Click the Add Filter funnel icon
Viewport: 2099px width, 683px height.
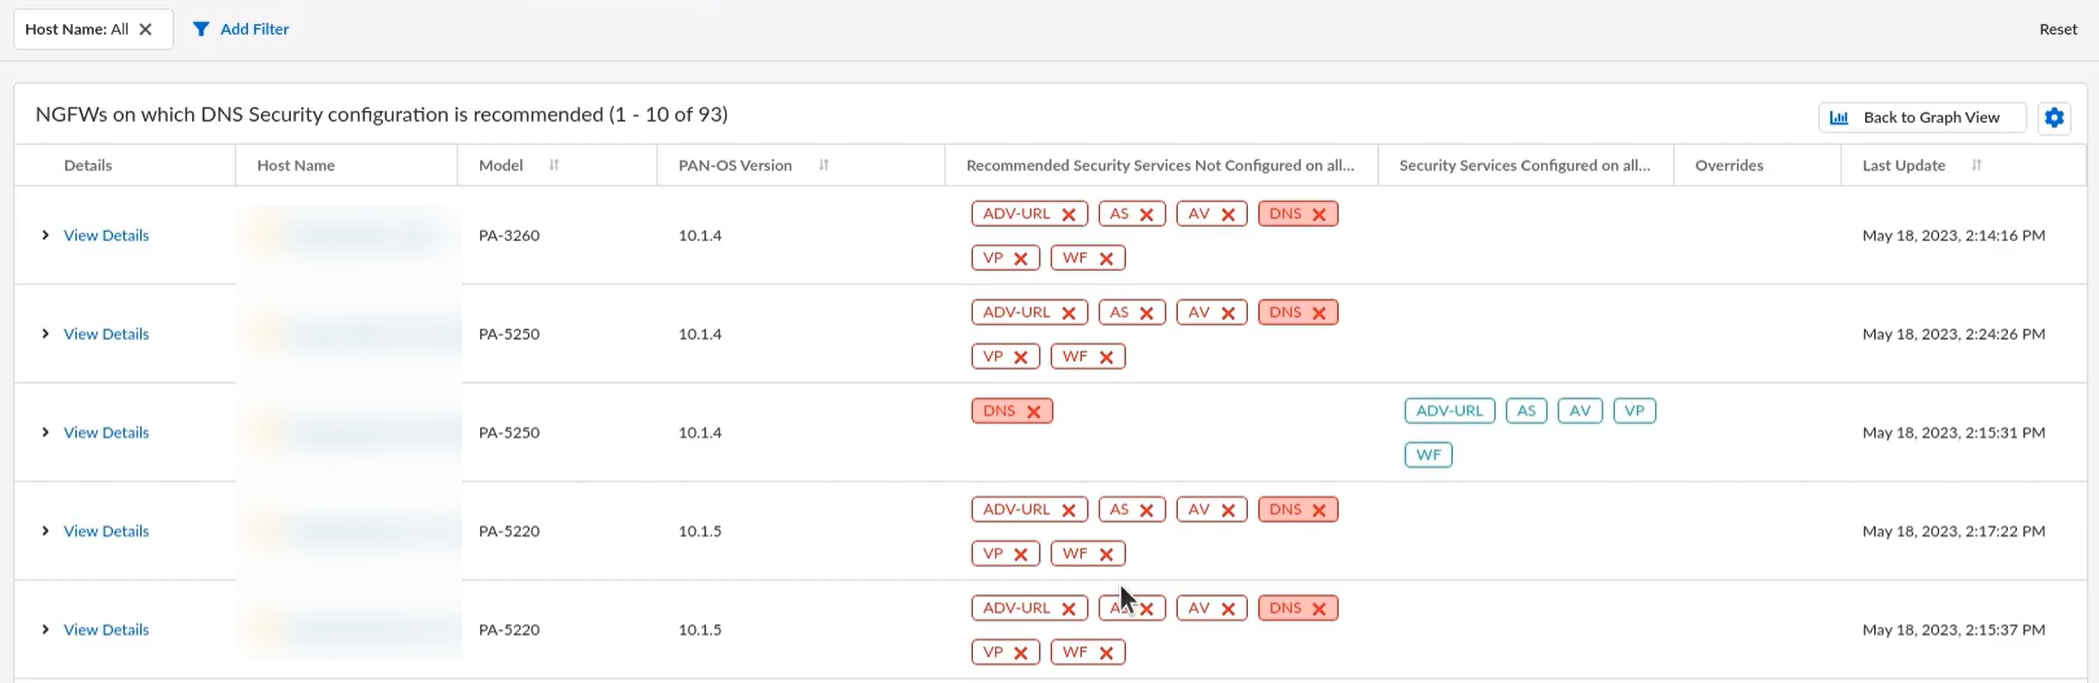point(201,29)
